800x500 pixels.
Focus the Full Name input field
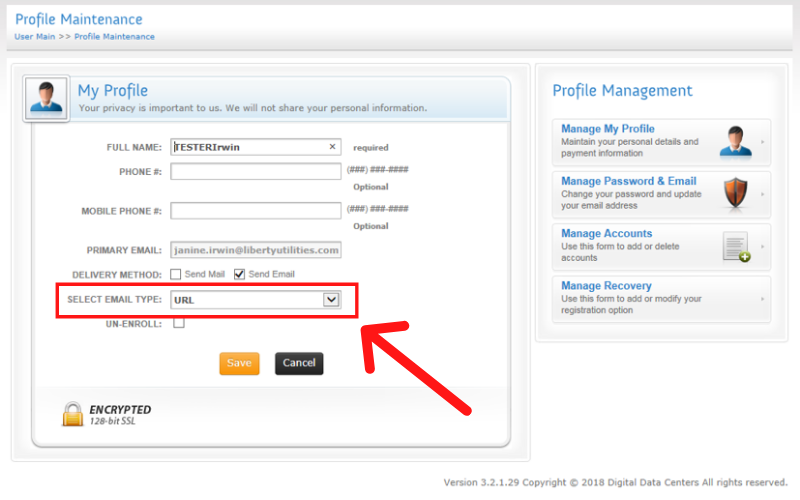point(256,147)
